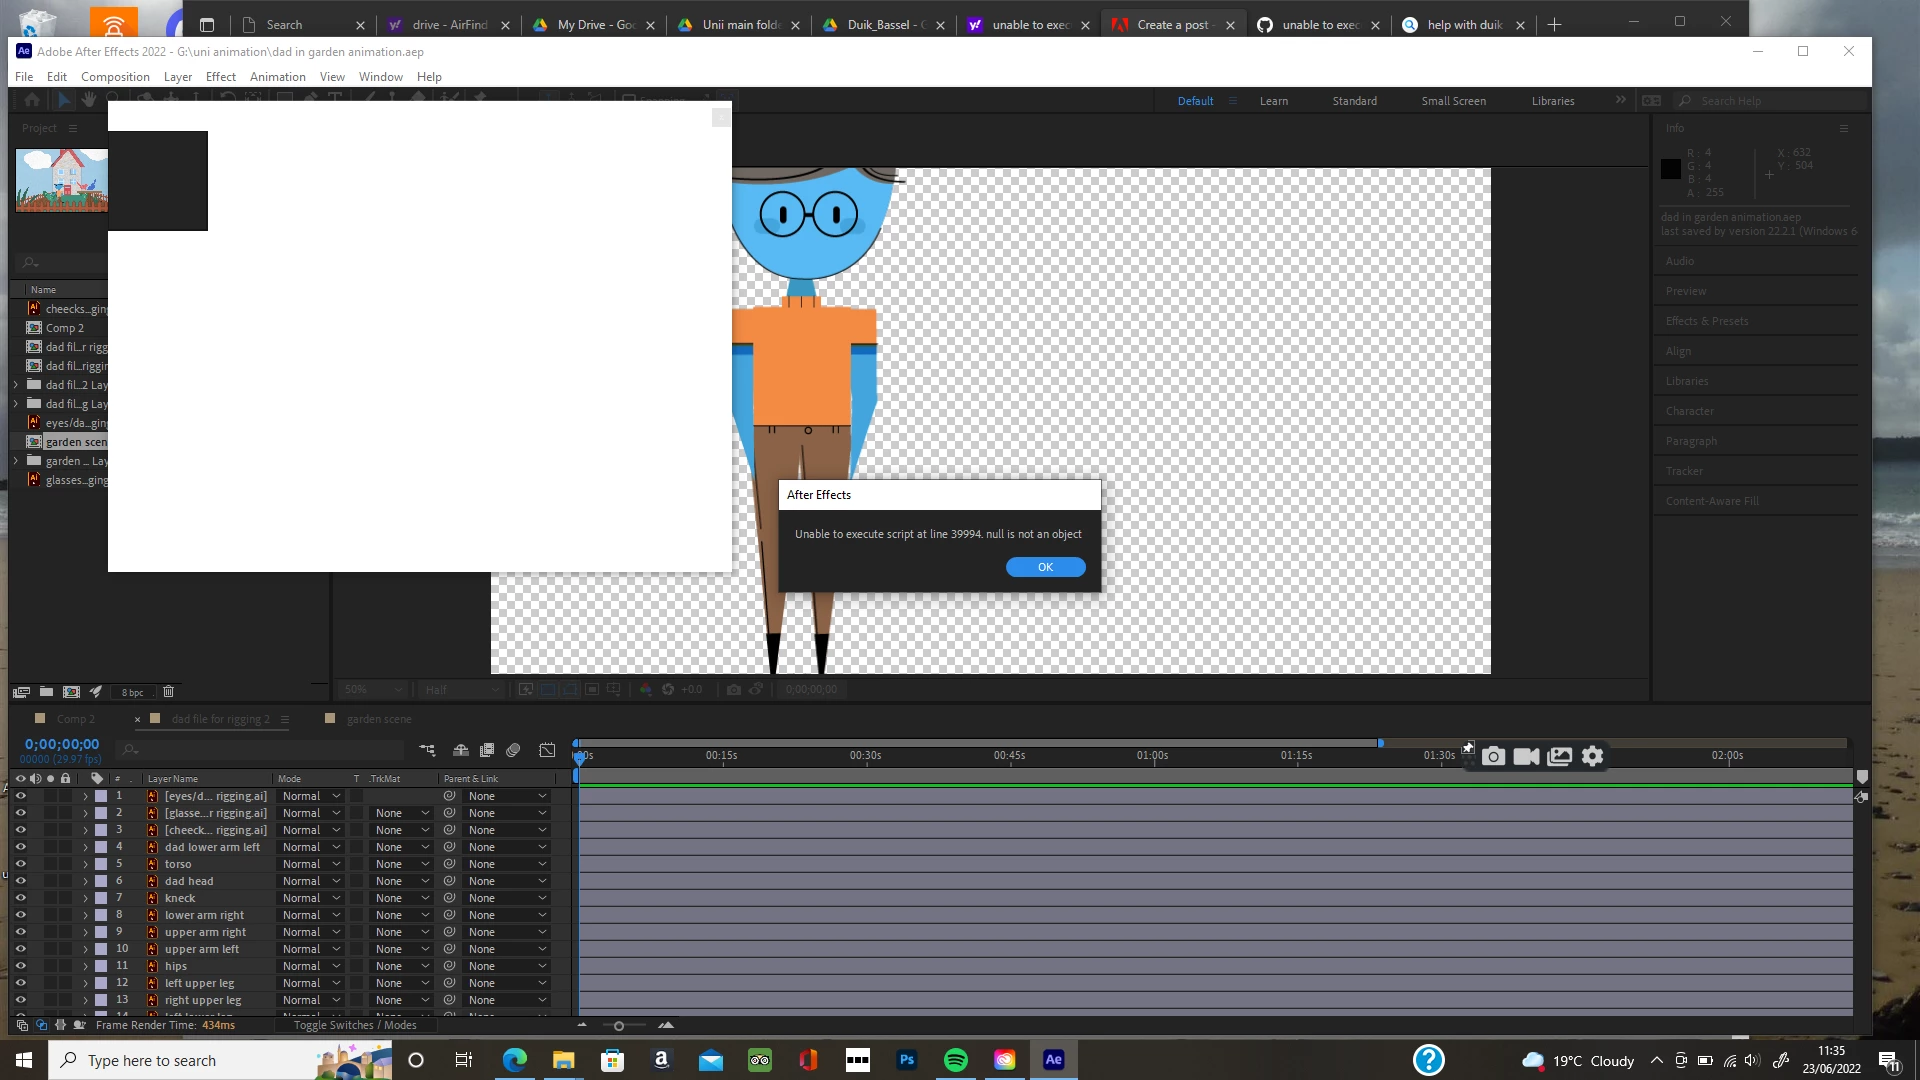This screenshot has height=1080, width=1920.
Task: Switch to the garden scene timeline tab
Action: 378,719
